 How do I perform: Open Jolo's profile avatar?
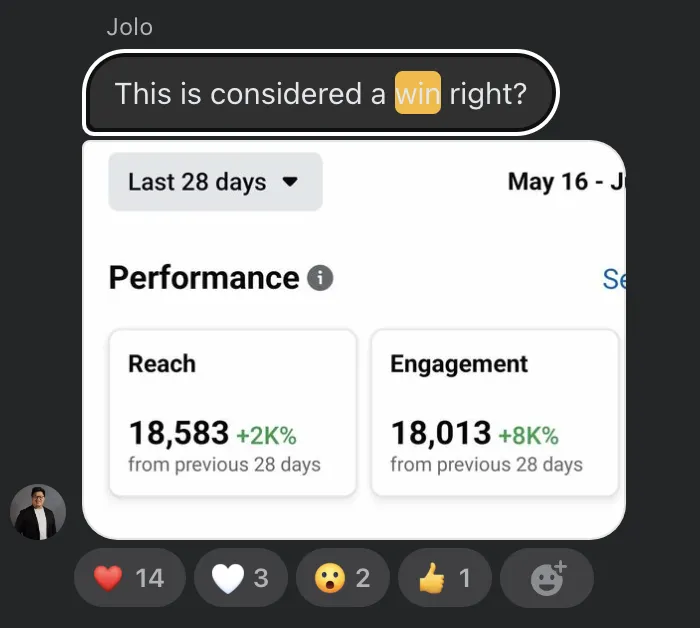tap(38, 512)
